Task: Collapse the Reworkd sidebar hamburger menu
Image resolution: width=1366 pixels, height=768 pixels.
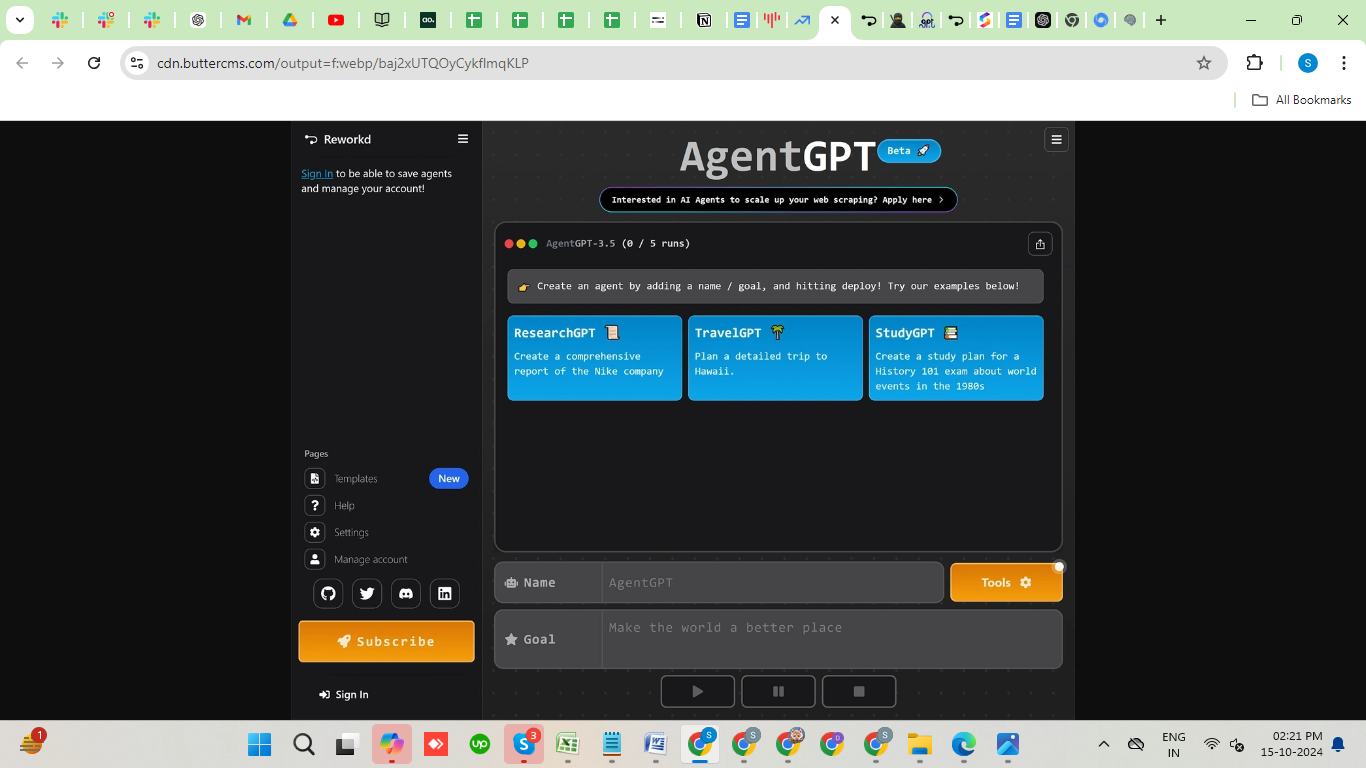Action: 463,139
